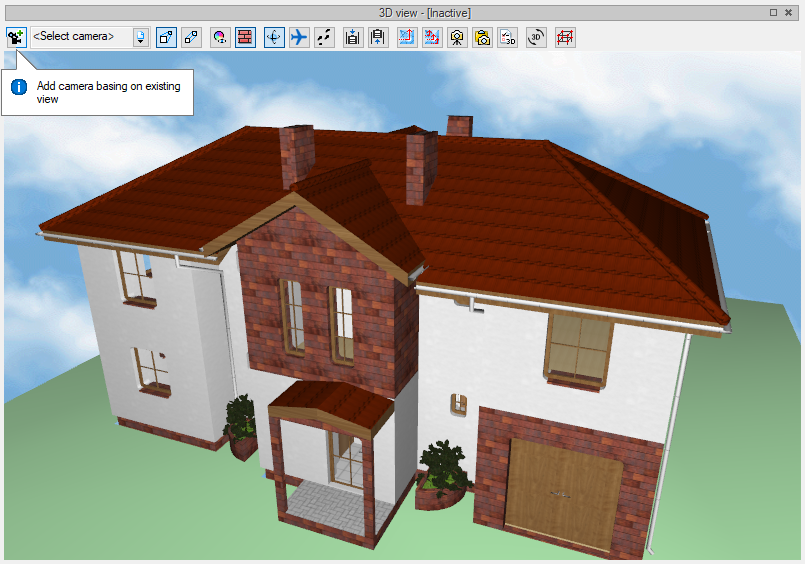
Task: Click the camera on tripod icon
Action: coord(457,37)
